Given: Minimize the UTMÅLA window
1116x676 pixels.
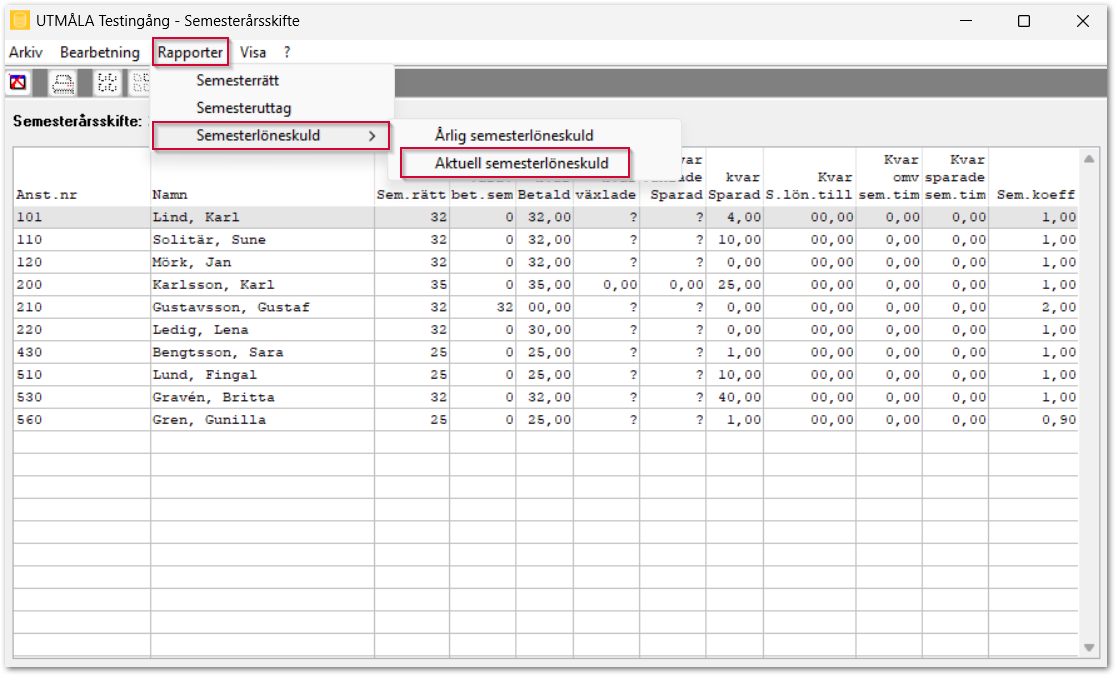Looking at the screenshot, I should [965, 21].
